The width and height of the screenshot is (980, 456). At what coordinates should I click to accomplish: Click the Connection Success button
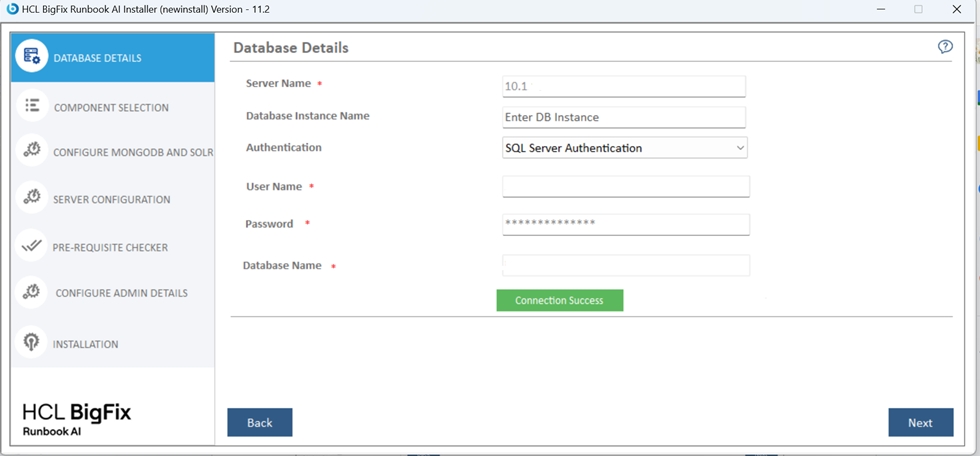[x=559, y=300]
